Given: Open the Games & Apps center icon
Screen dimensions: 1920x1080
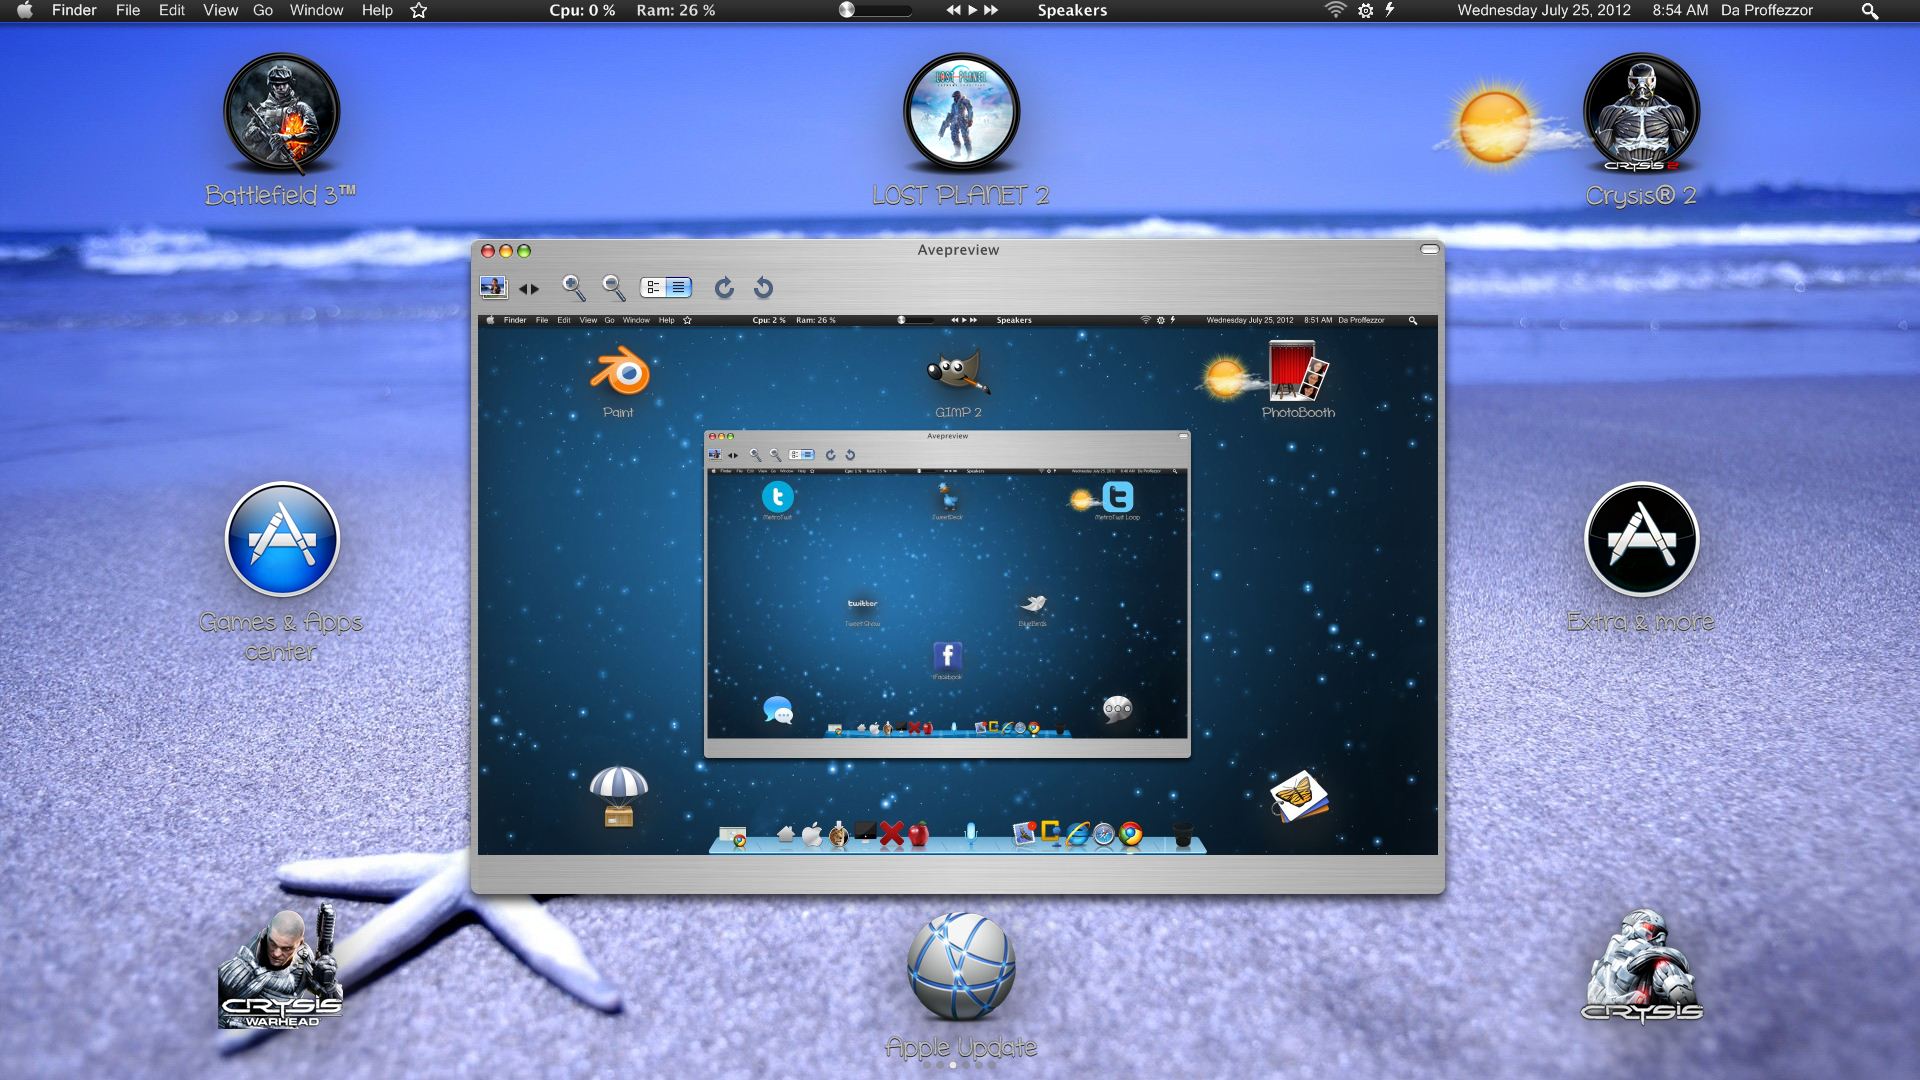Looking at the screenshot, I should [282, 540].
